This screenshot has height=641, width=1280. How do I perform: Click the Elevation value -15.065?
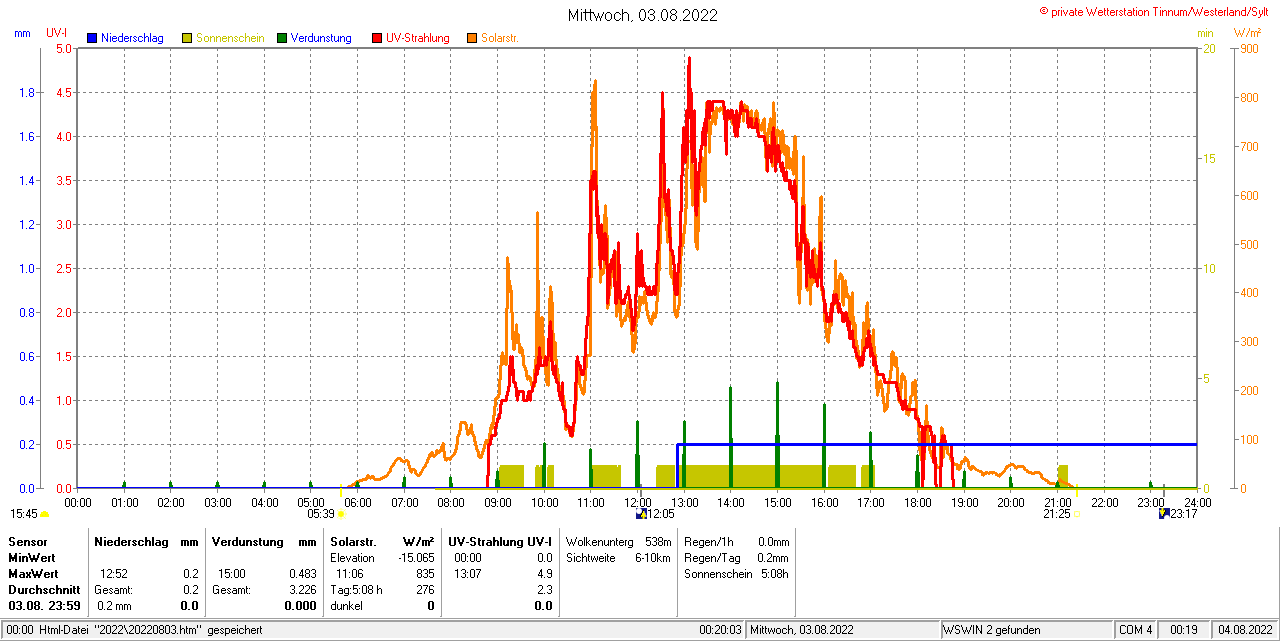416,557
